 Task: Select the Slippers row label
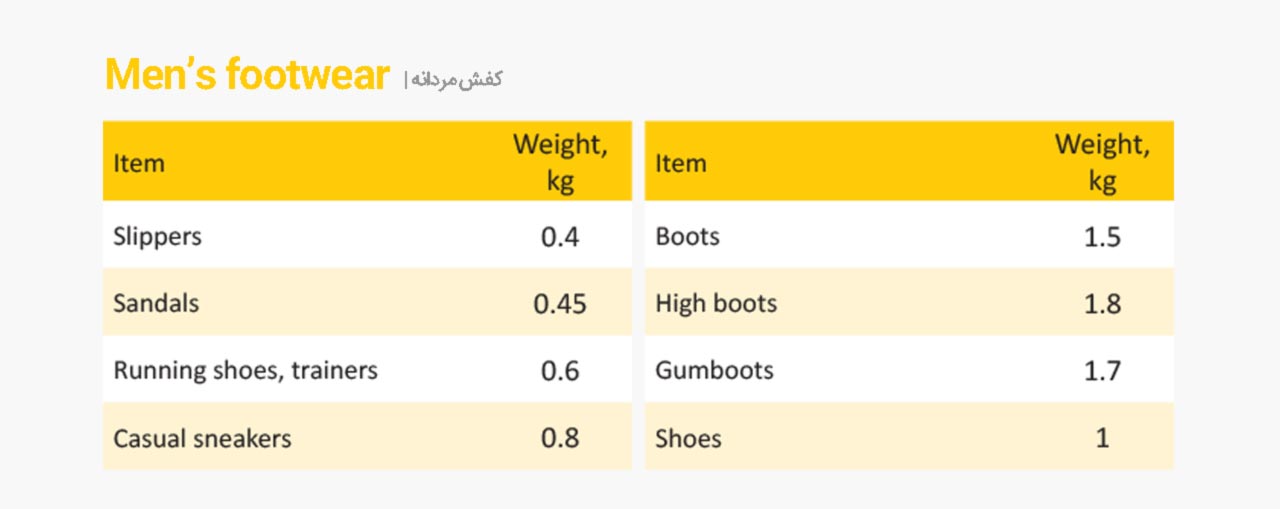pyautogui.click(x=157, y=237)
